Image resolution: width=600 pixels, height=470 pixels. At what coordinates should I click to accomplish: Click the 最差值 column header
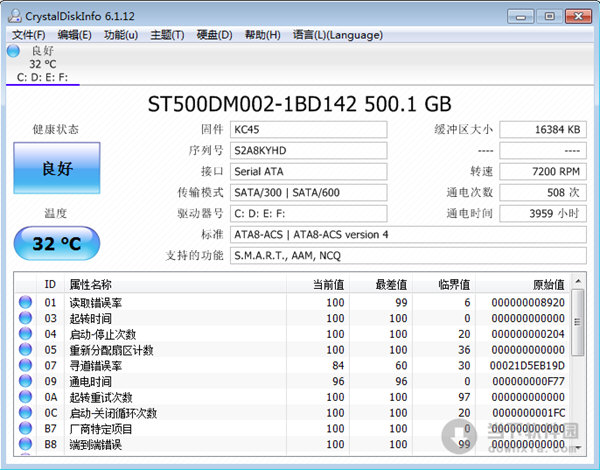pyautogui.click(x=381, y=284)
